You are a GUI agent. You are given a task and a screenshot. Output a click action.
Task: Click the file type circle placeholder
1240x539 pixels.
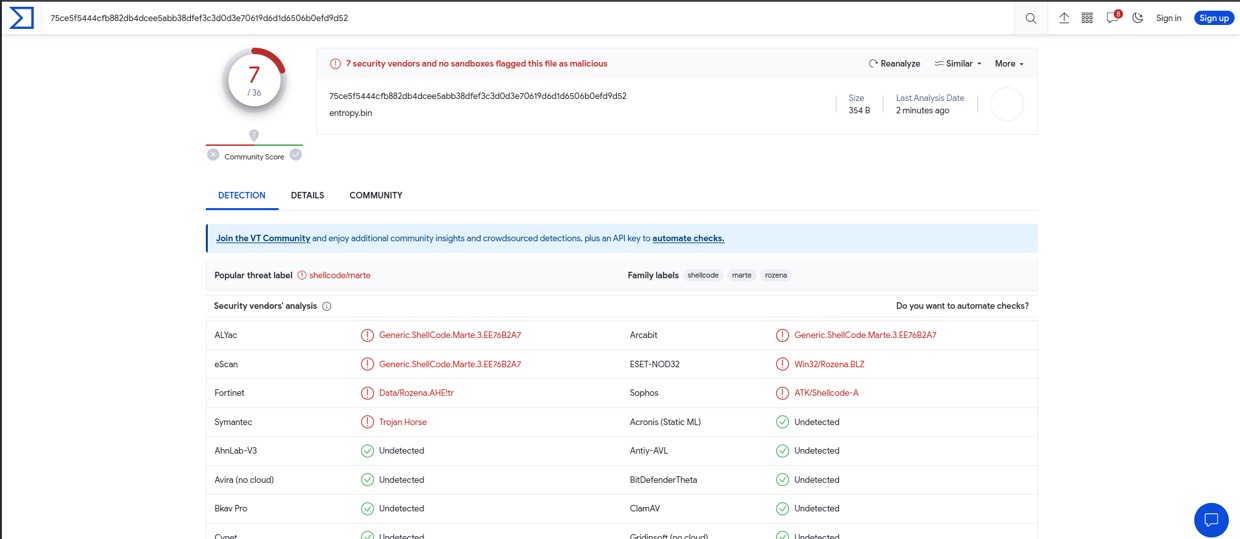1007,104
